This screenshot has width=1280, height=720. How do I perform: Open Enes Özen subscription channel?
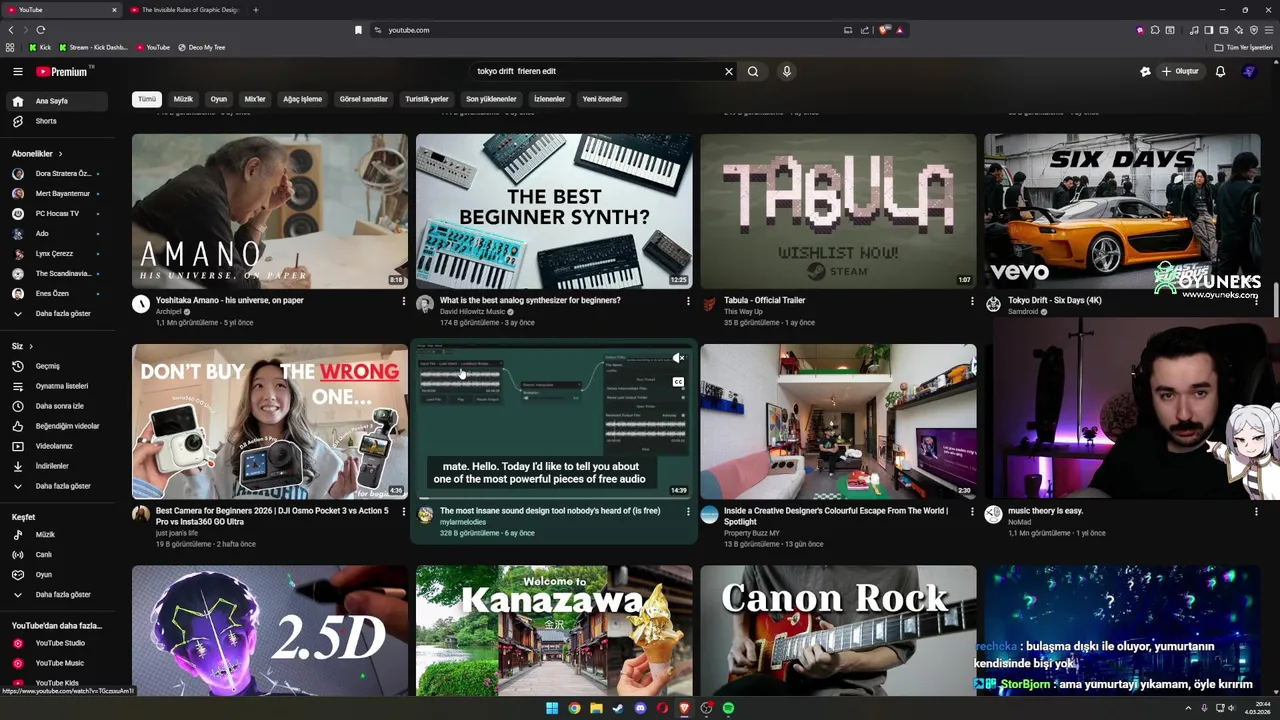58,294
